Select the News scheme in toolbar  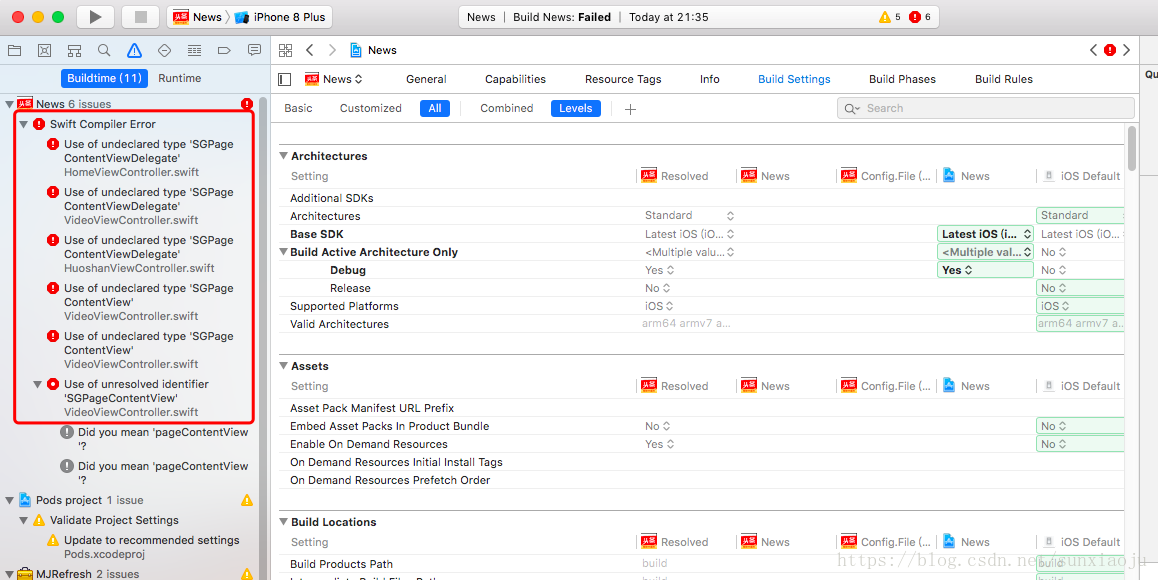pyautogui.click(x=197, y=17)
